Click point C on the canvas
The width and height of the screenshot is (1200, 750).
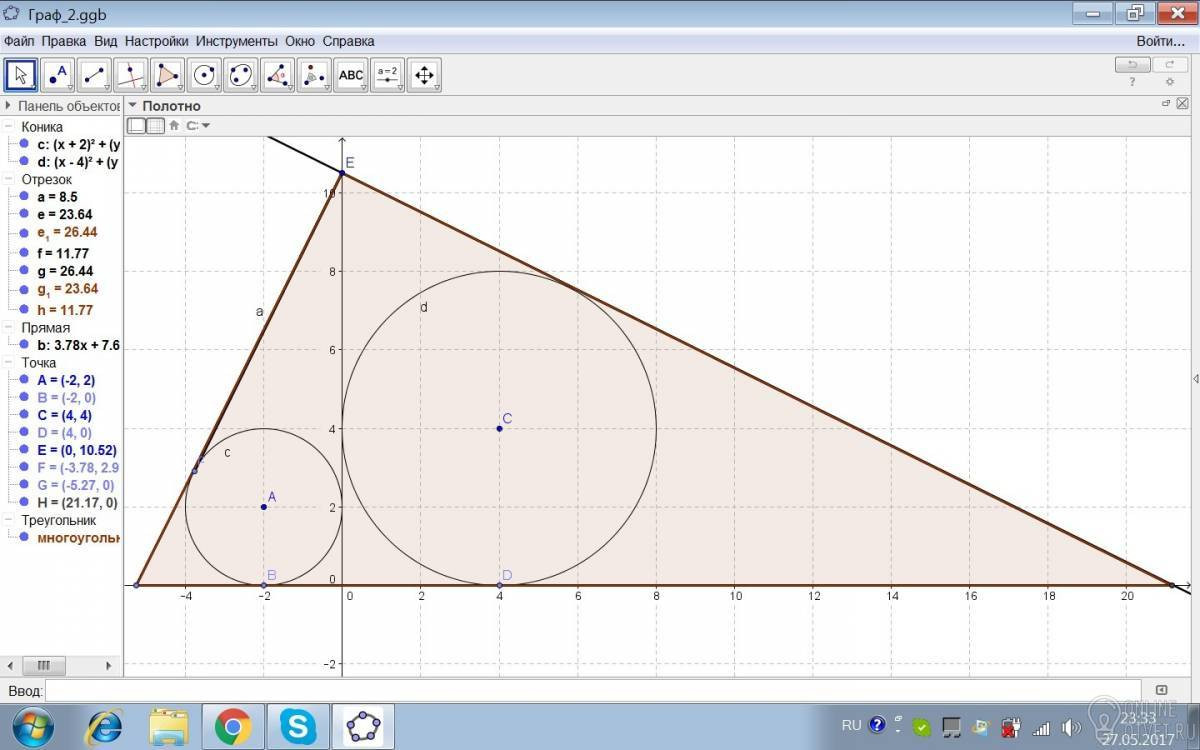(499, 428)
